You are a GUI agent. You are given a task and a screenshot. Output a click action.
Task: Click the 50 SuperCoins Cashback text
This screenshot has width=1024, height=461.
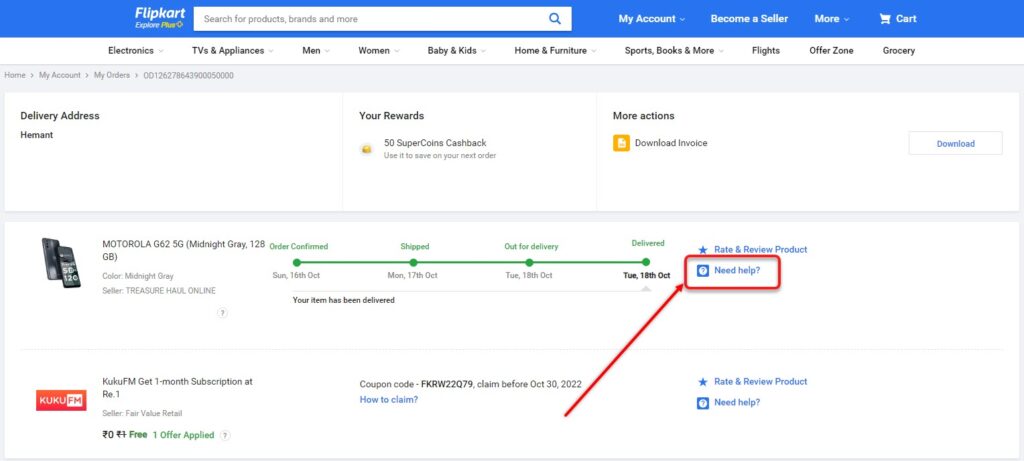click(x=435, y=143)
